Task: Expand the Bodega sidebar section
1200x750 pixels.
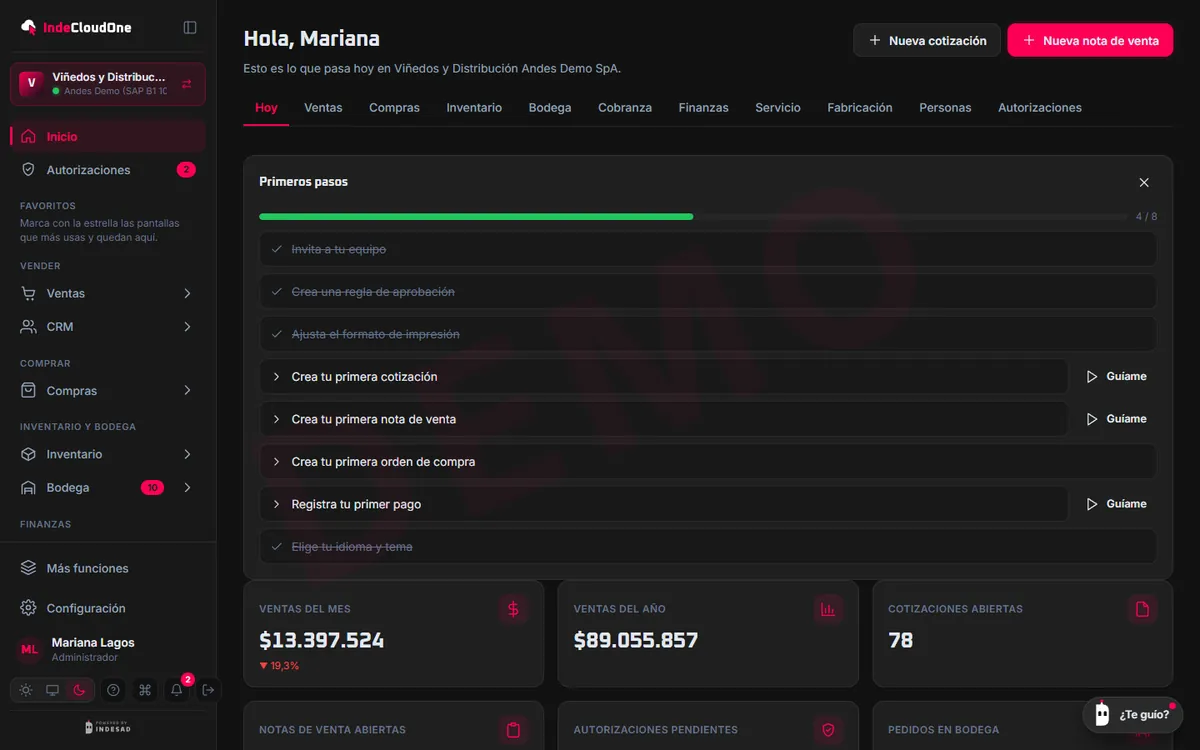Action: pos(108,488)
